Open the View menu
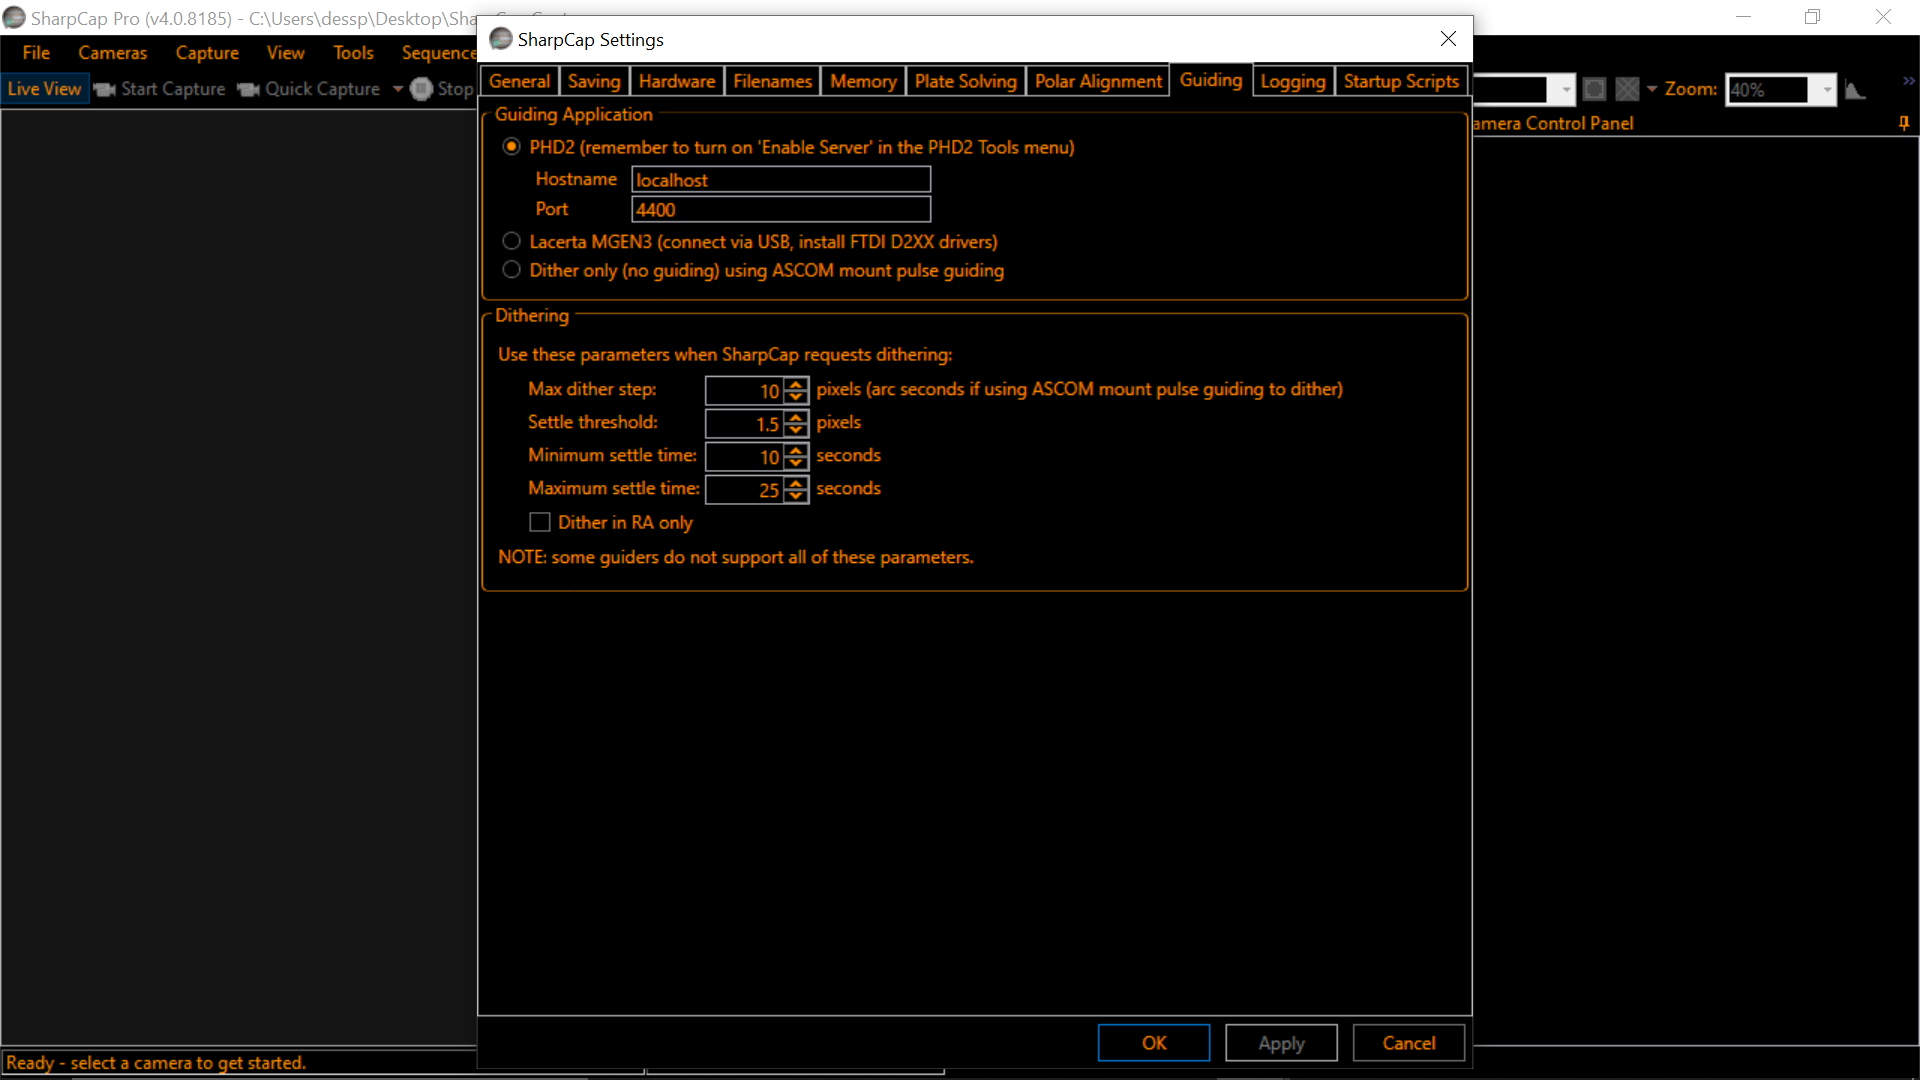1920x1080 pixels. point(285,53)
